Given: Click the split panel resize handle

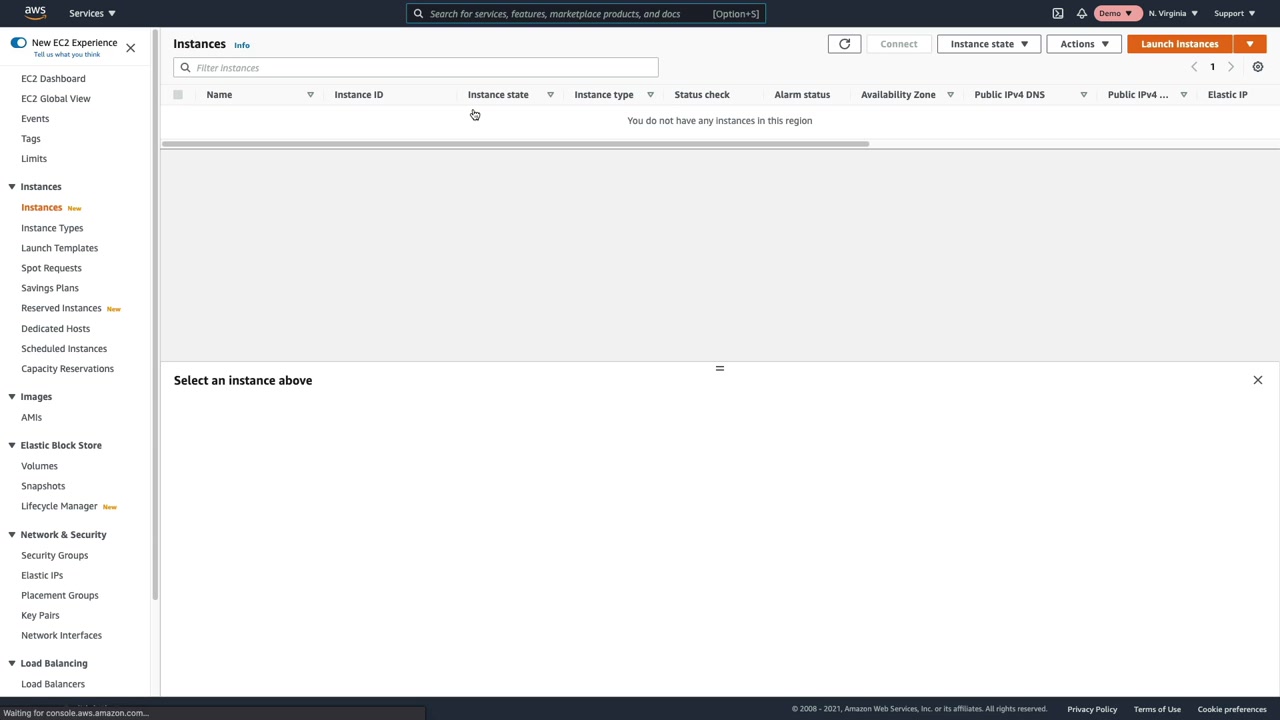Looking at the screenshot, I should (x=719, y=368).
